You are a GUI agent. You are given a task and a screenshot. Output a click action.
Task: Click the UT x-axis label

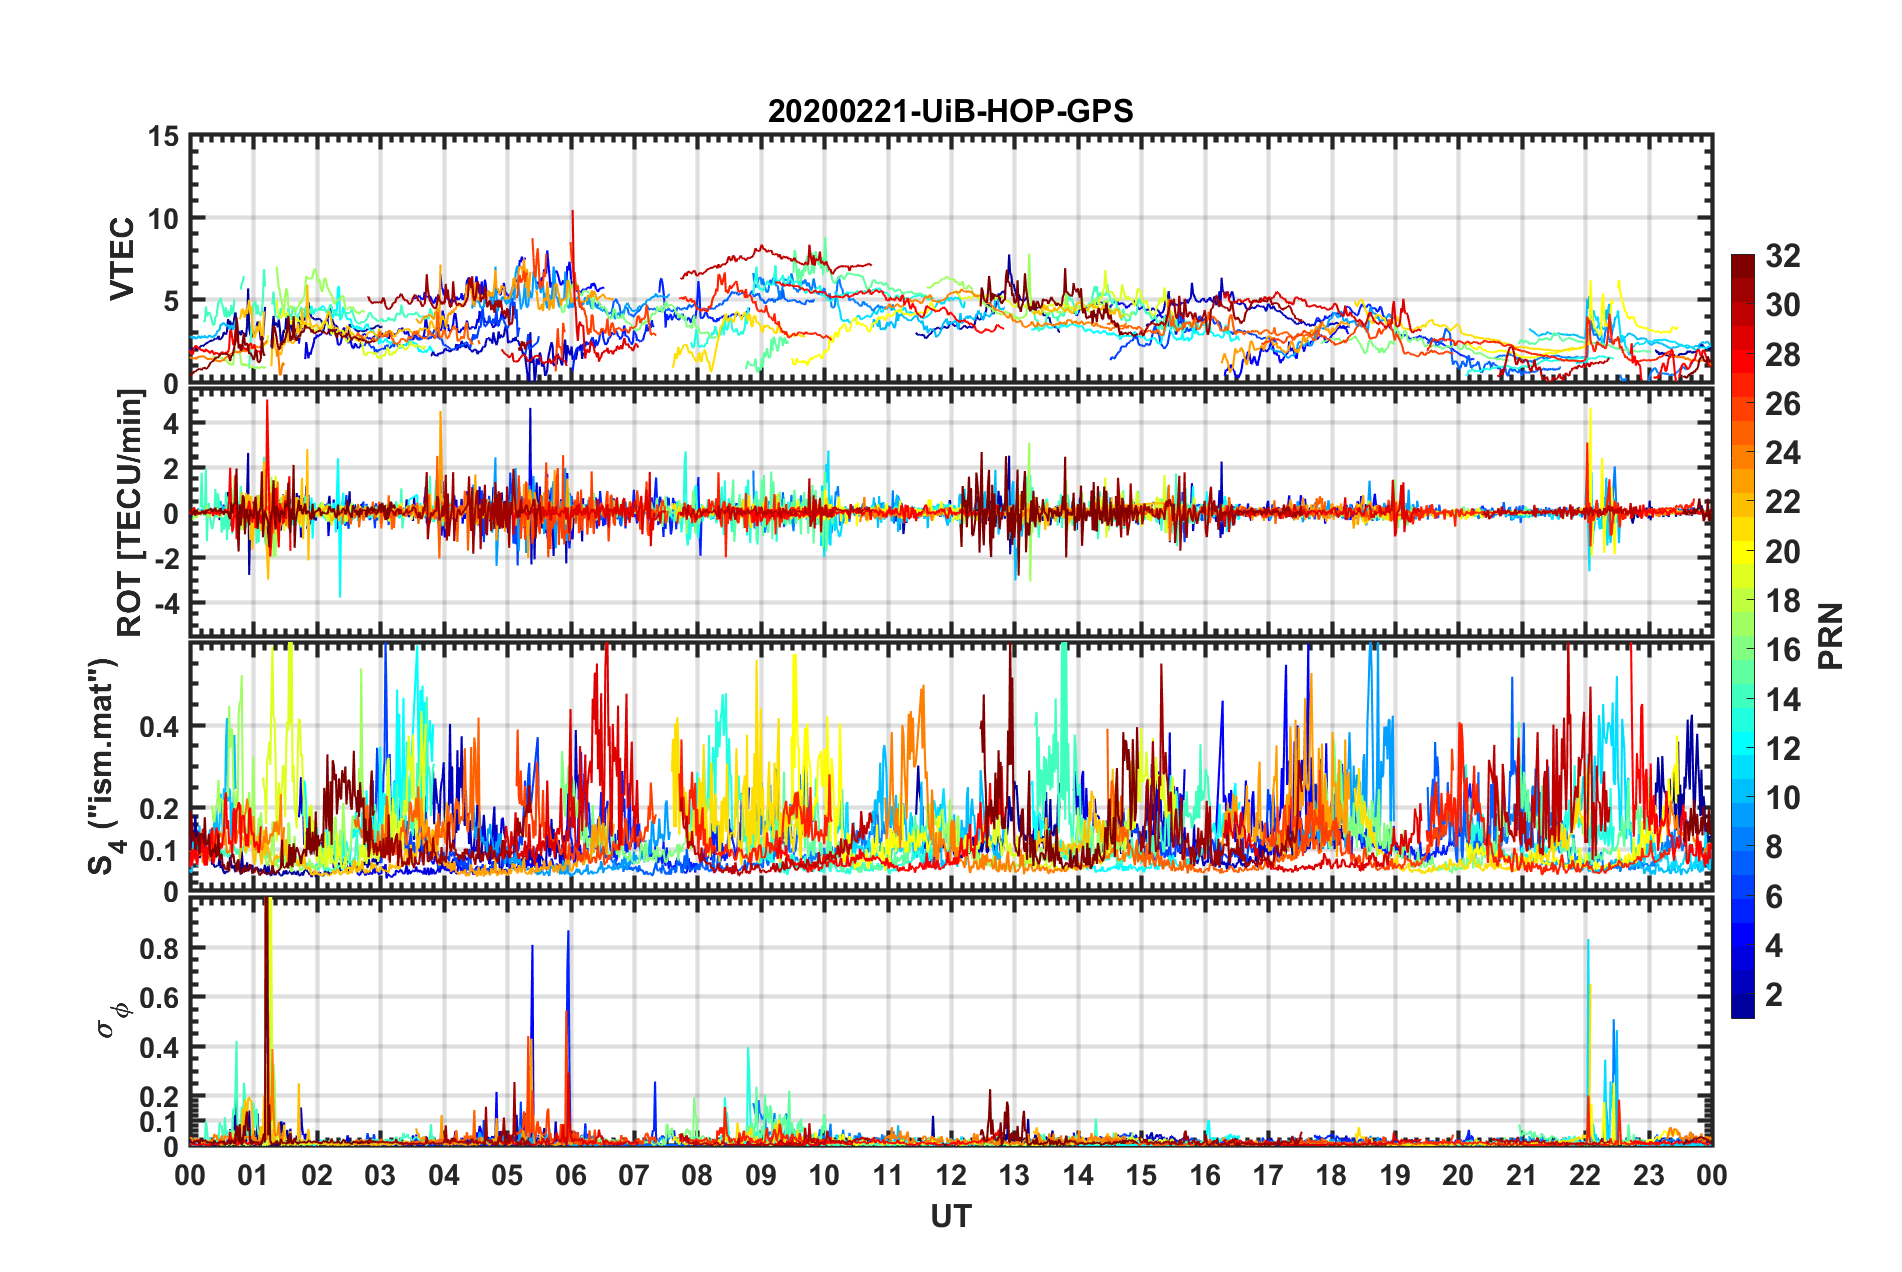(x=950, y=1216)
